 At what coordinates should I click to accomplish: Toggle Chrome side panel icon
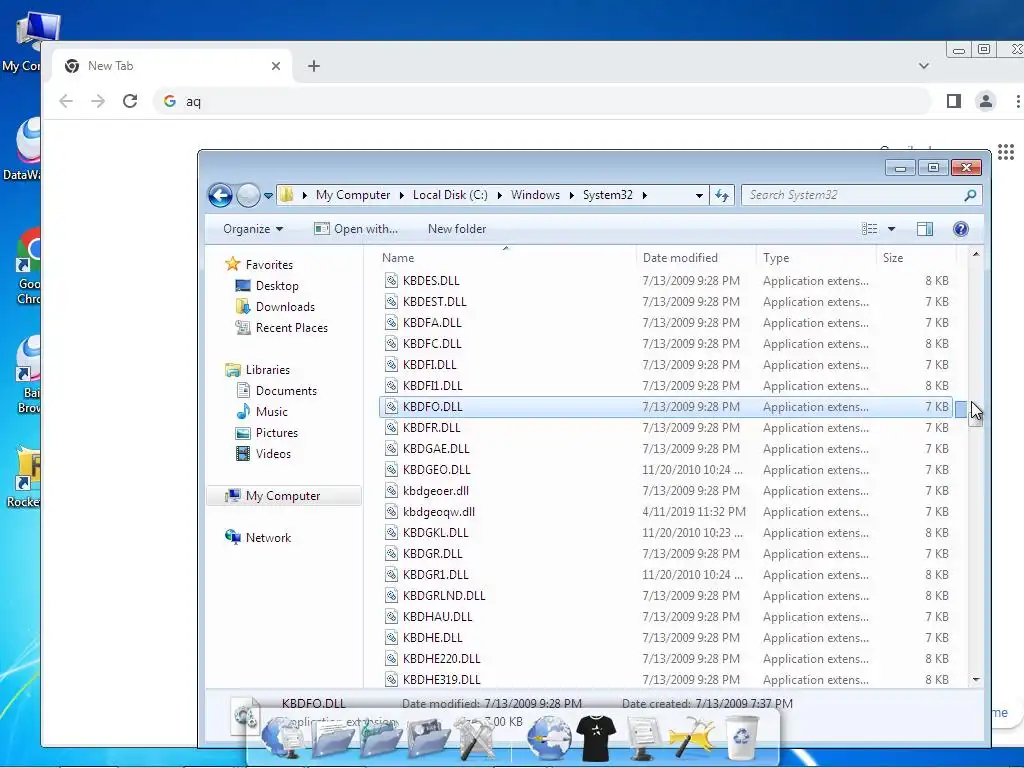(x=953, y=101)
